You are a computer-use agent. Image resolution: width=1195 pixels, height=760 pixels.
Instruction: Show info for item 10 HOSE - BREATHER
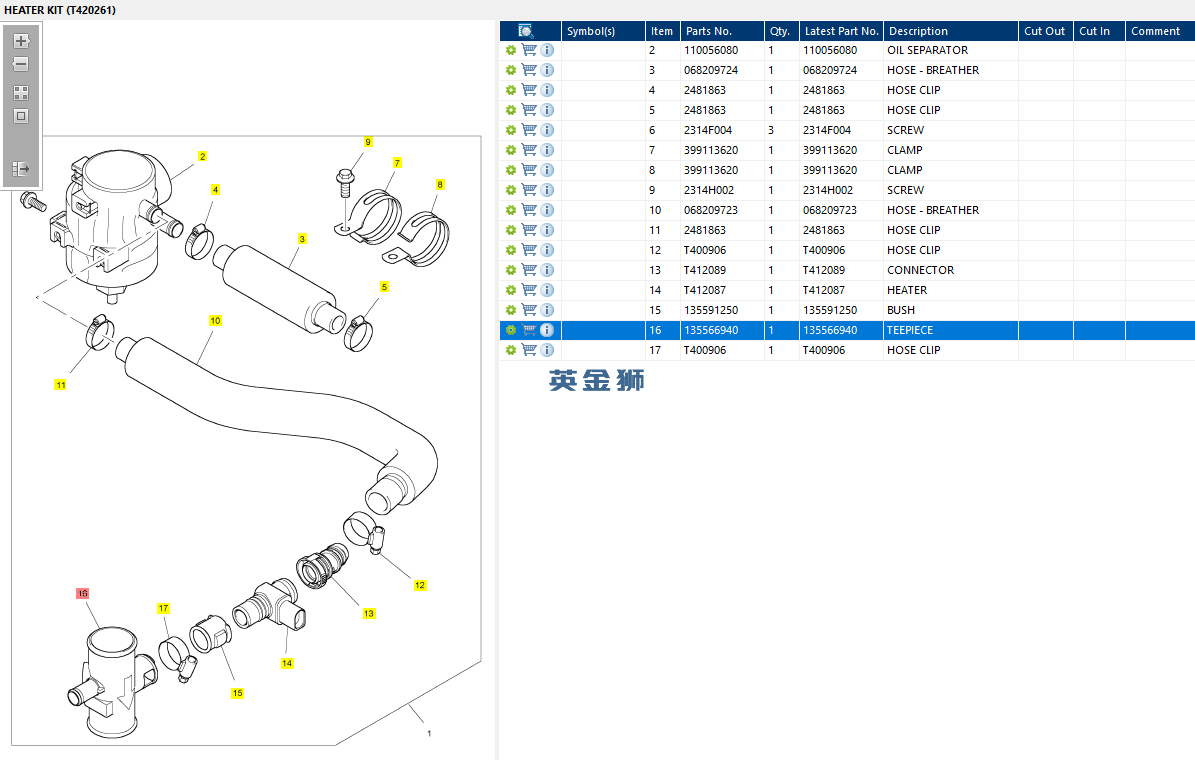(x=547, y=210)
